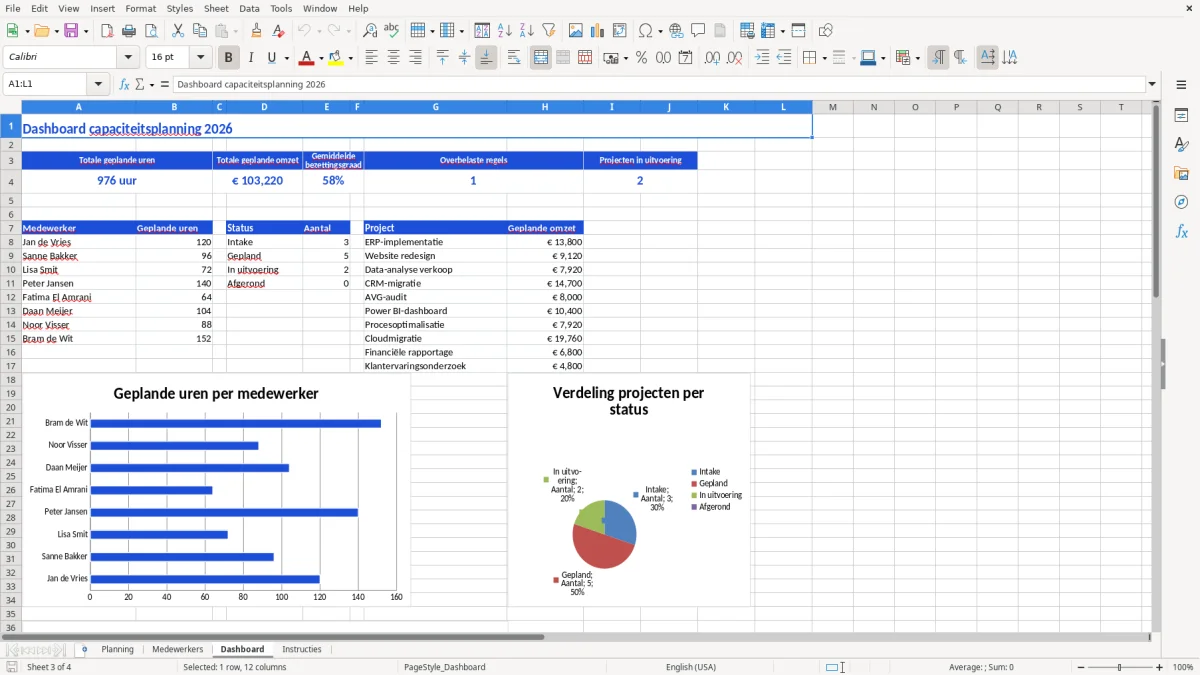Click zoom out minus button
Viewport: 1200px width, 675px height.
pos(1079,667)
